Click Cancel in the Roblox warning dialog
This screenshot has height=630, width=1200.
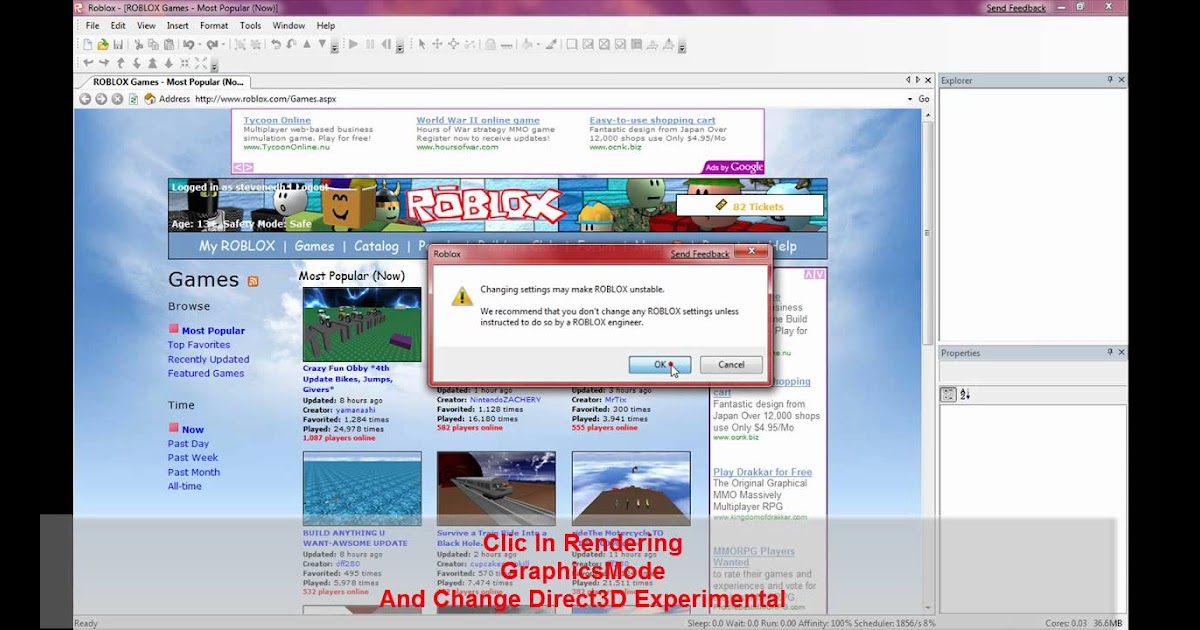731,365
